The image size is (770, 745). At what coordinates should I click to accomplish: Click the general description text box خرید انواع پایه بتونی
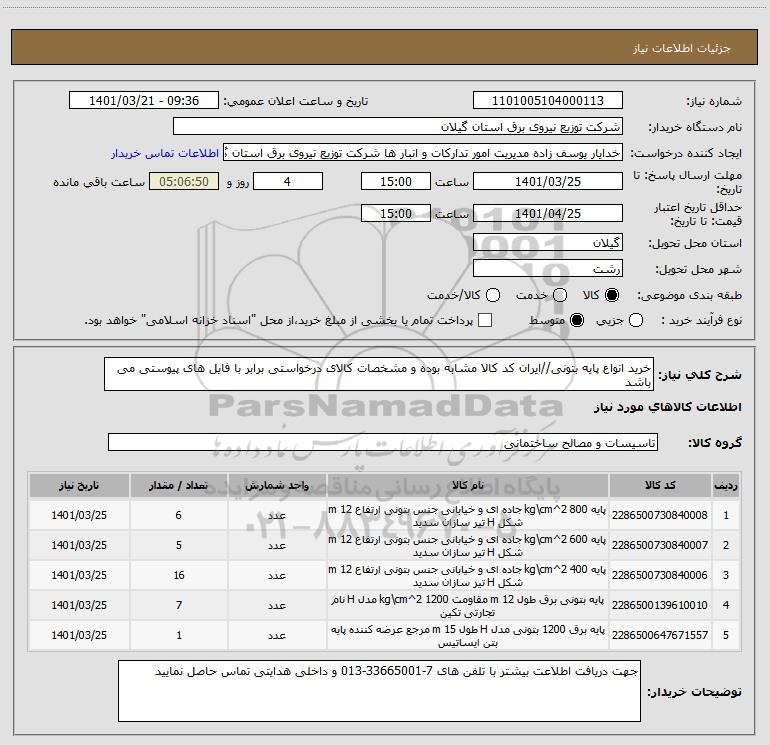379,374
